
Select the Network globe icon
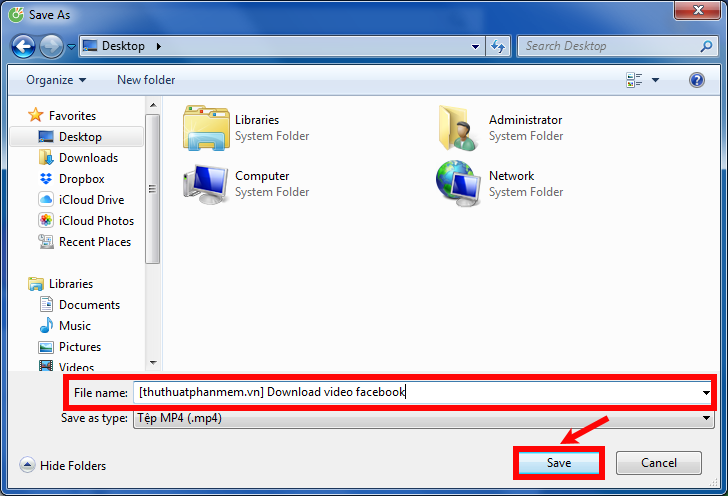pos(460,183)
